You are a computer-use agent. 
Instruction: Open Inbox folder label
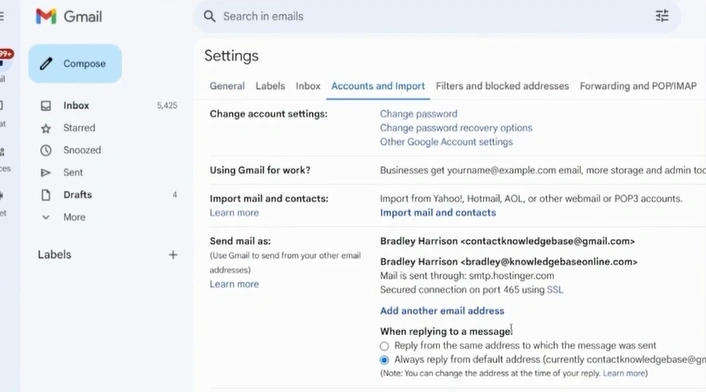pos(76,106)
